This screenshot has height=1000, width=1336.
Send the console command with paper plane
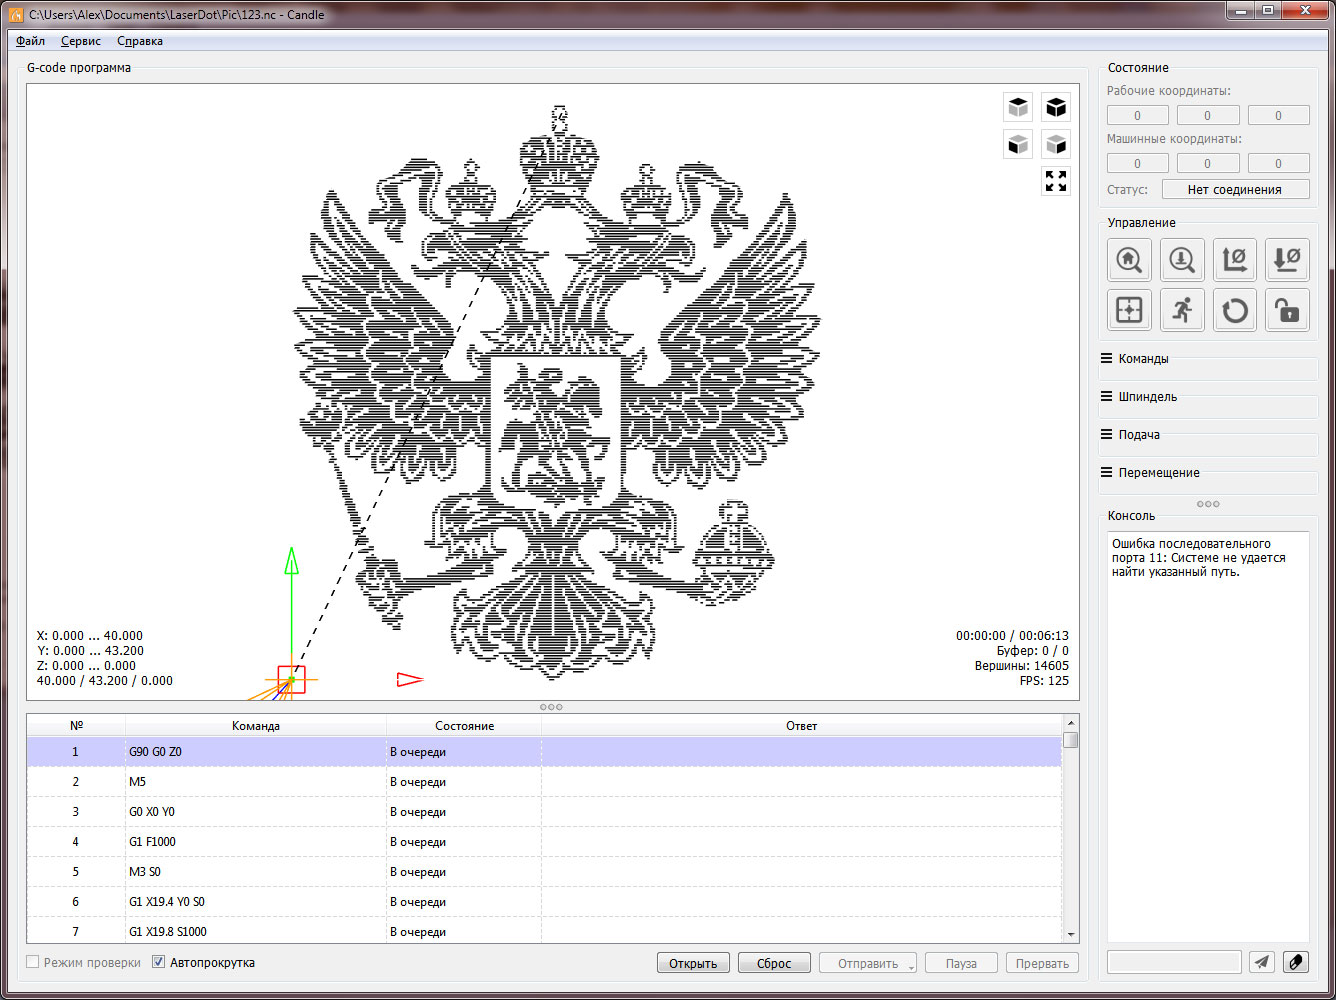pos(1262,962)
